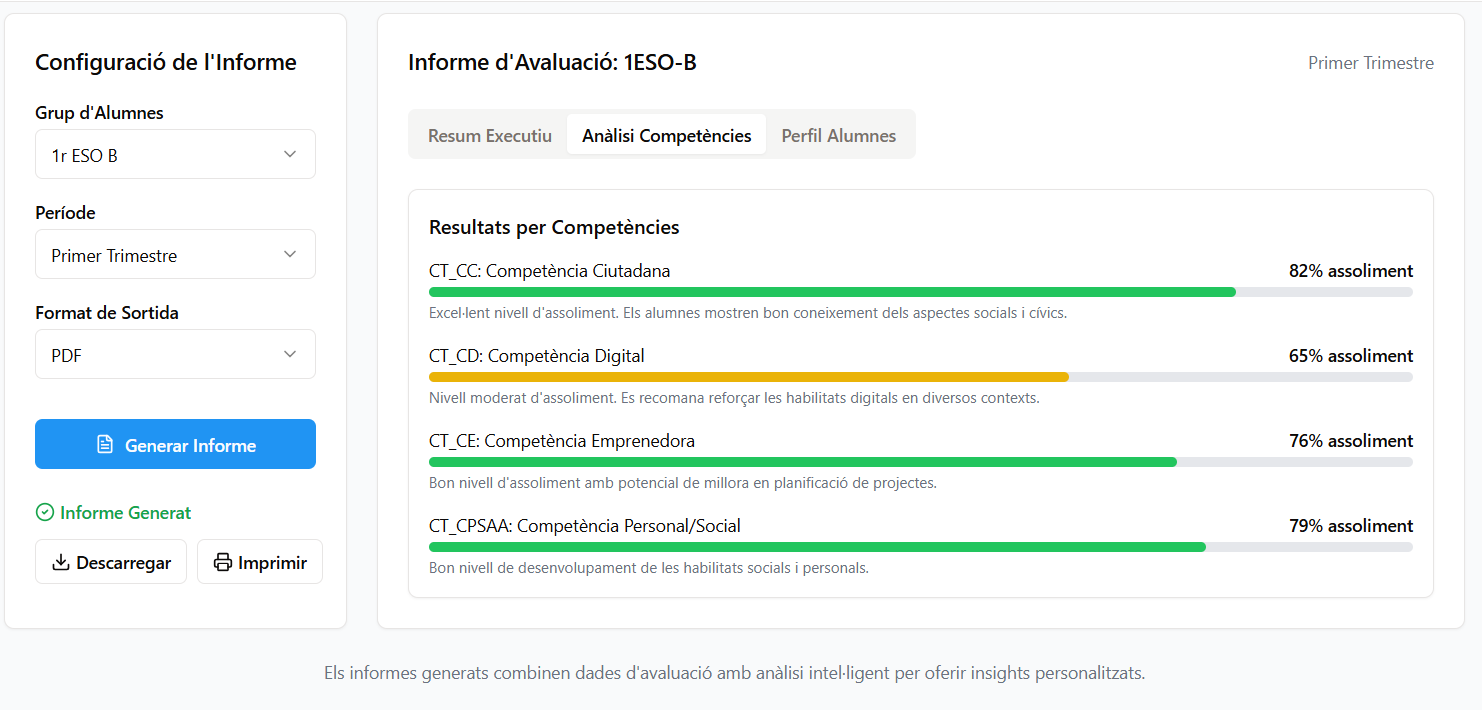Click the chevron on the Grup d'Alumnes selector

click(x=291, y=154)
